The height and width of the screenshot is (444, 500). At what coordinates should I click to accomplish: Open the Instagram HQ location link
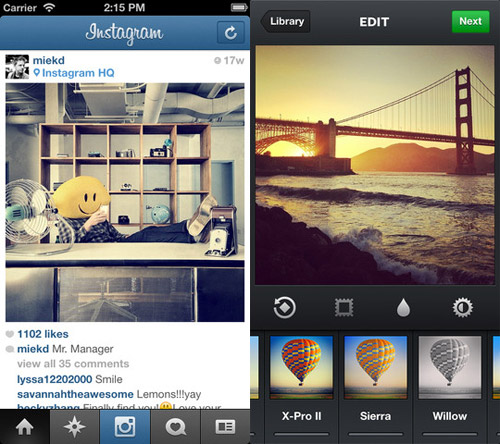[74, 73]
